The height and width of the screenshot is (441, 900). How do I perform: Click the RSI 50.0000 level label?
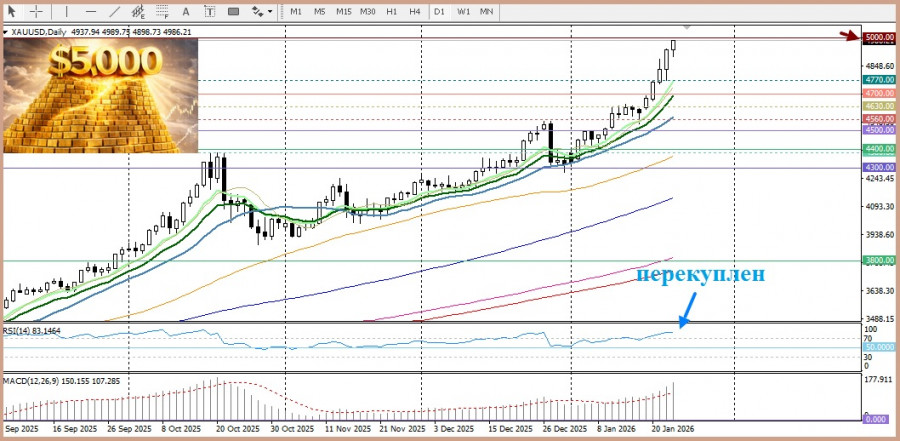coord(880,348)
